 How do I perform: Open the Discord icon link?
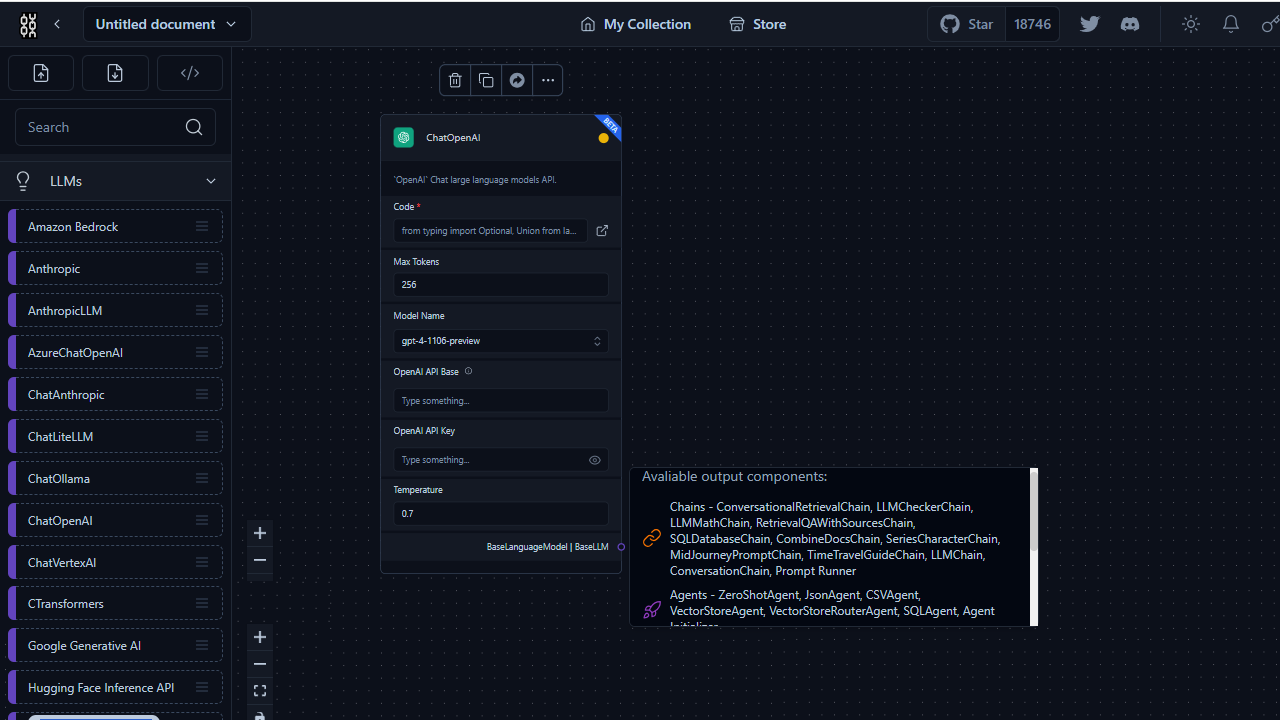coord(1130,24)
